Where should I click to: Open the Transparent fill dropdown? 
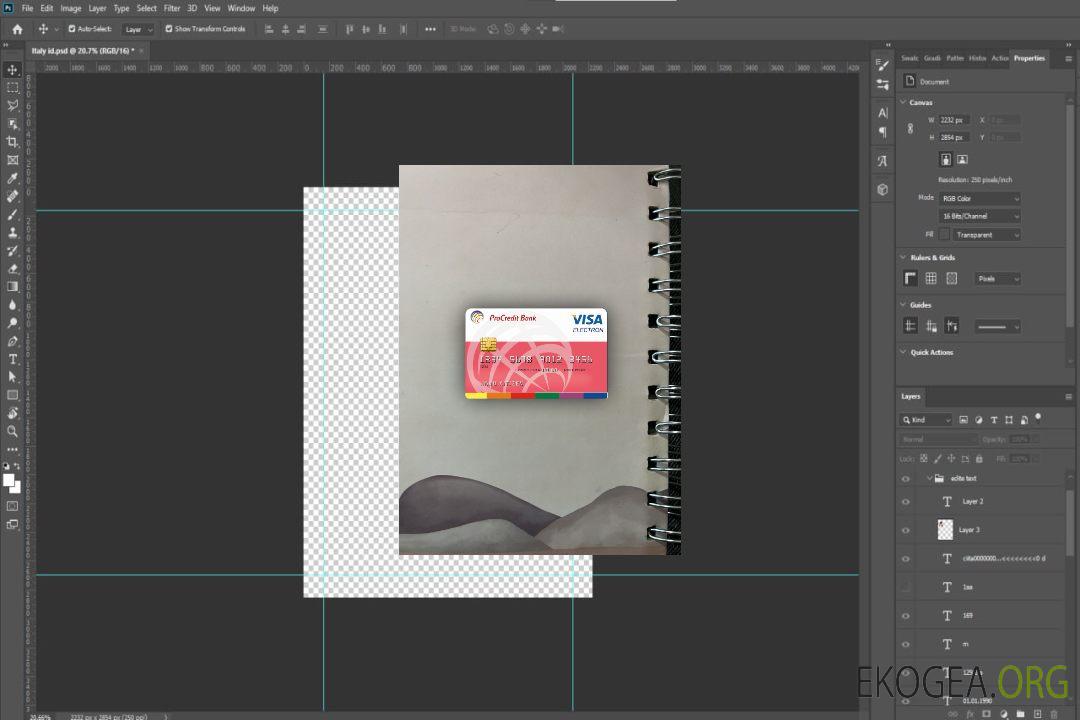986,235
